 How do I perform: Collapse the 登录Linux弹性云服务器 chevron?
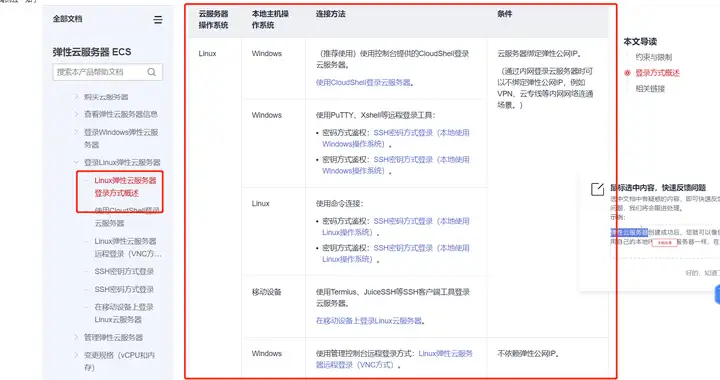point(76,162)
